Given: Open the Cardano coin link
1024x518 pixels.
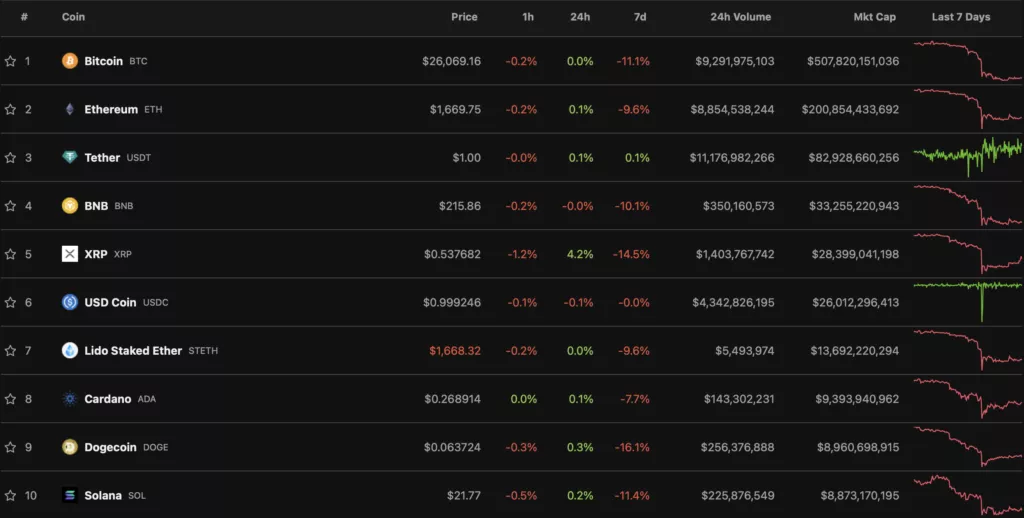Looking at the screenshot, I should (x=108, y=399).
